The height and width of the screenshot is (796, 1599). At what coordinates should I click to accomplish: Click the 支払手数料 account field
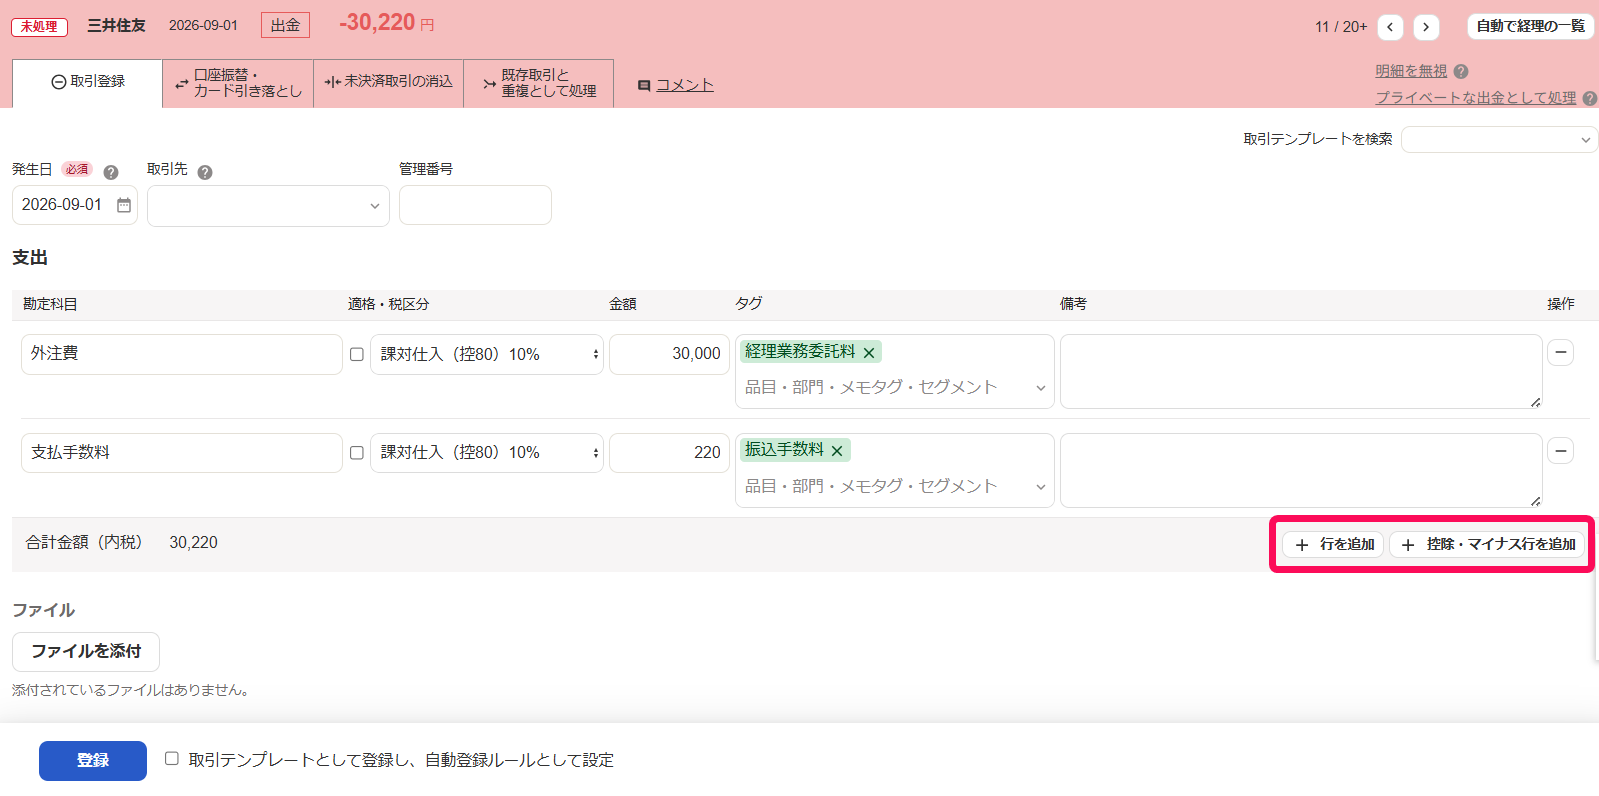point(182,453)
